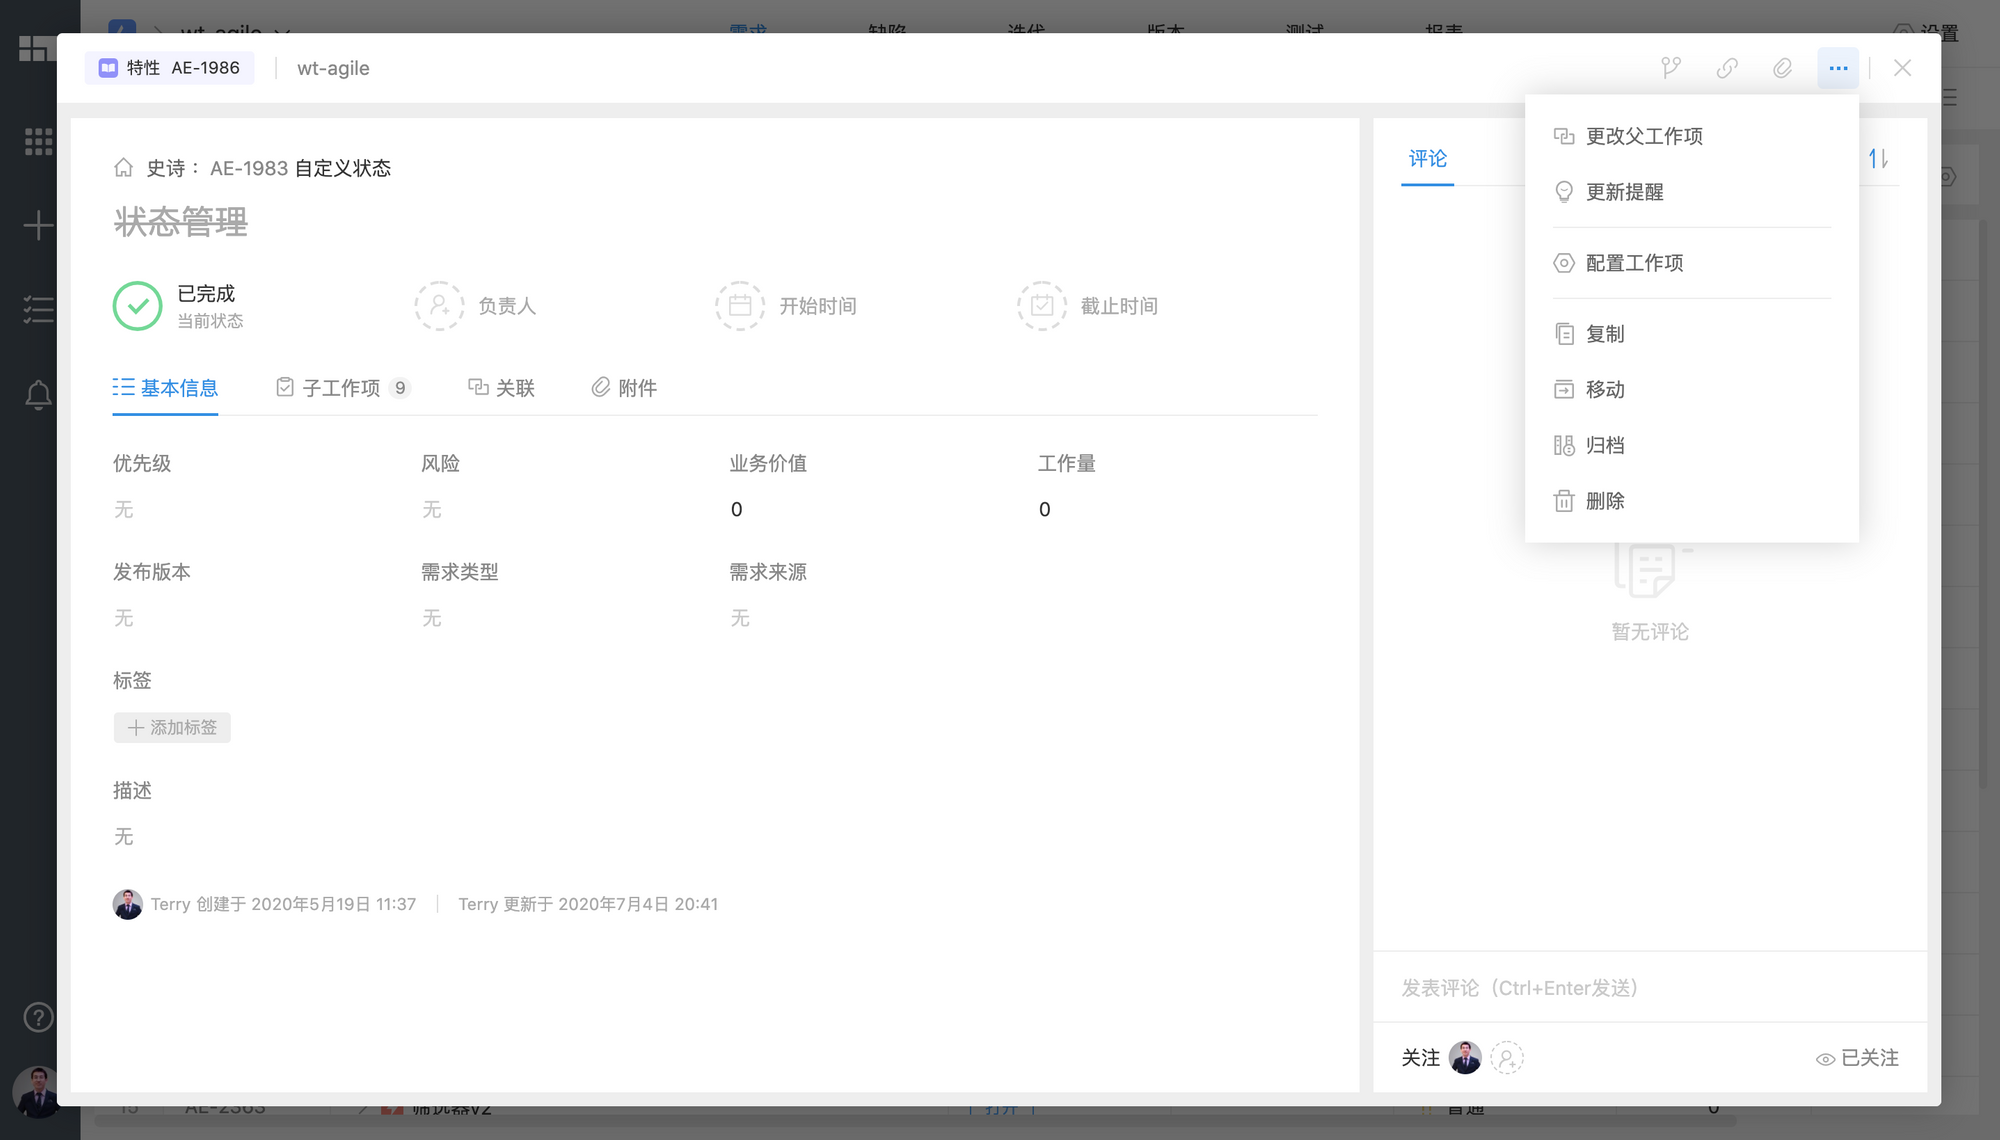
Task: Click the home icon in the breadcrumb
Action: point(123,168)
